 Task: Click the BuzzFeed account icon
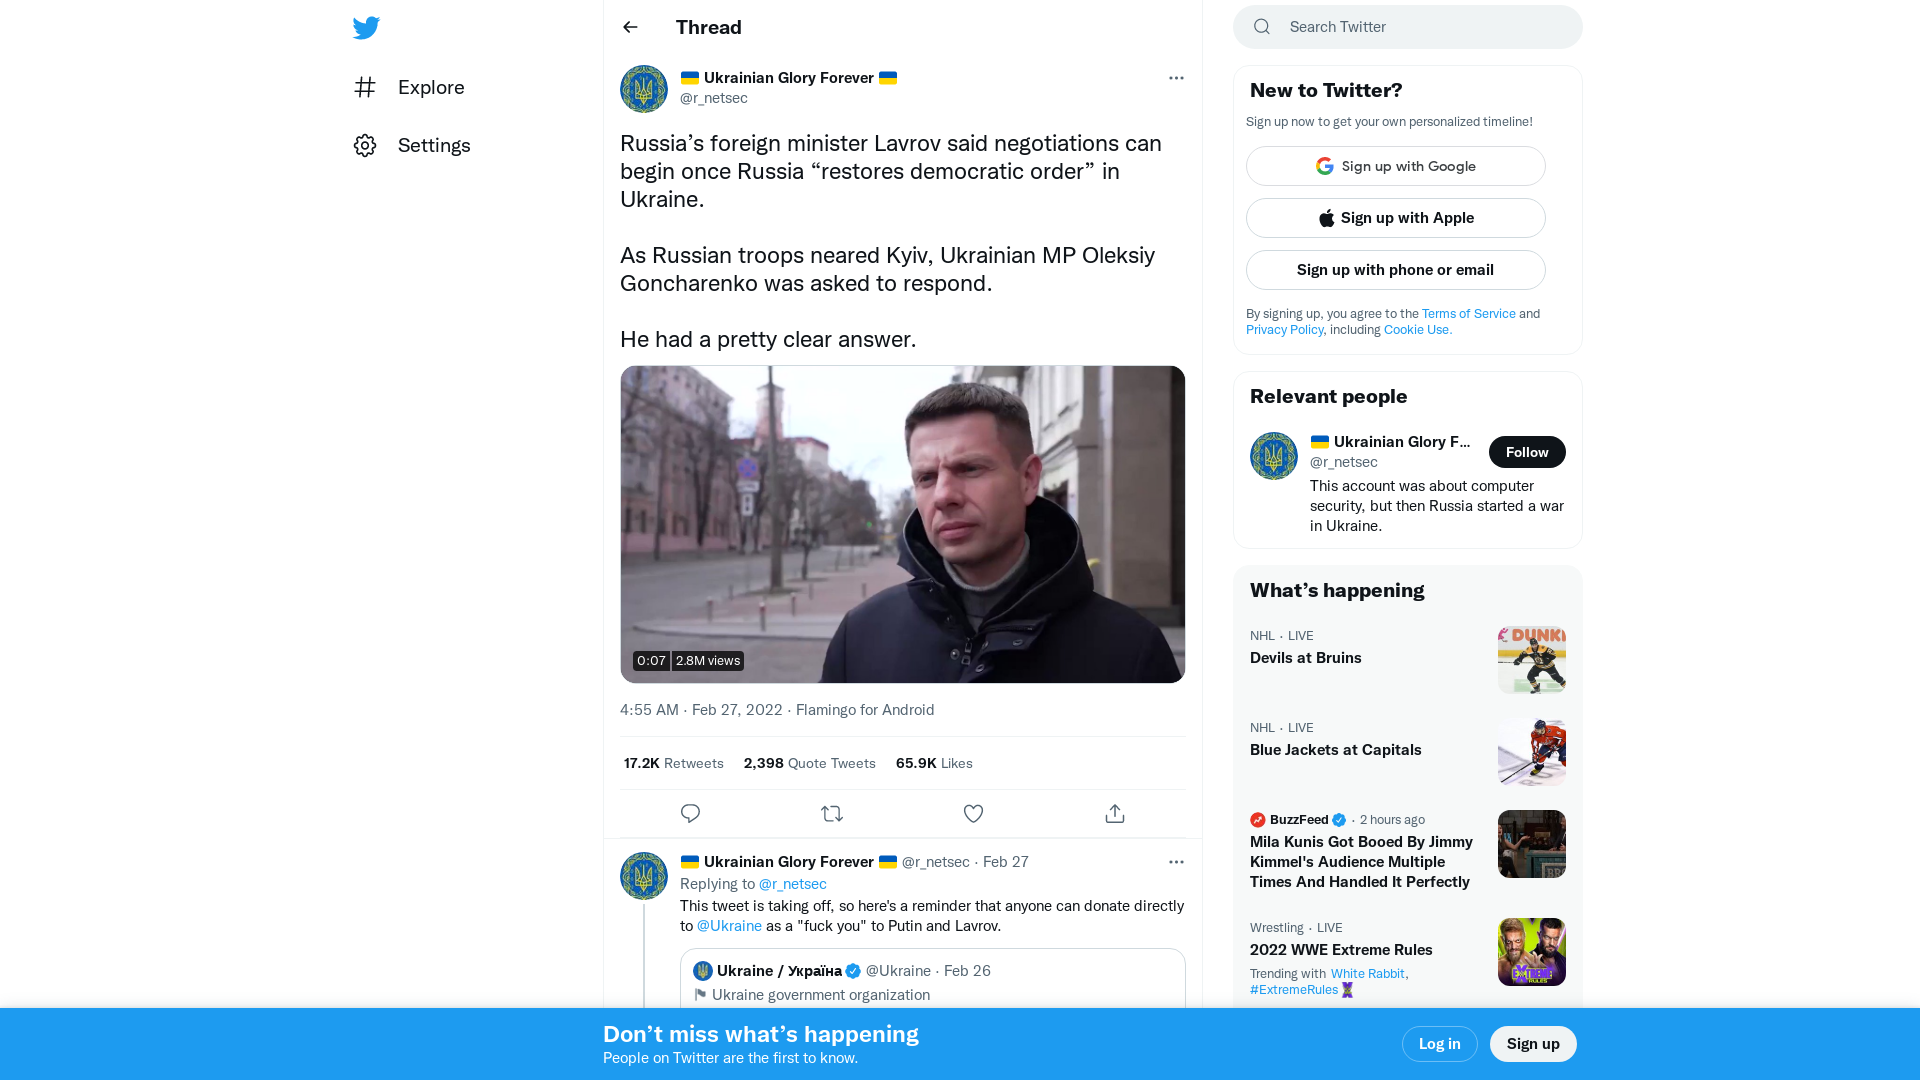[1258, 820]
